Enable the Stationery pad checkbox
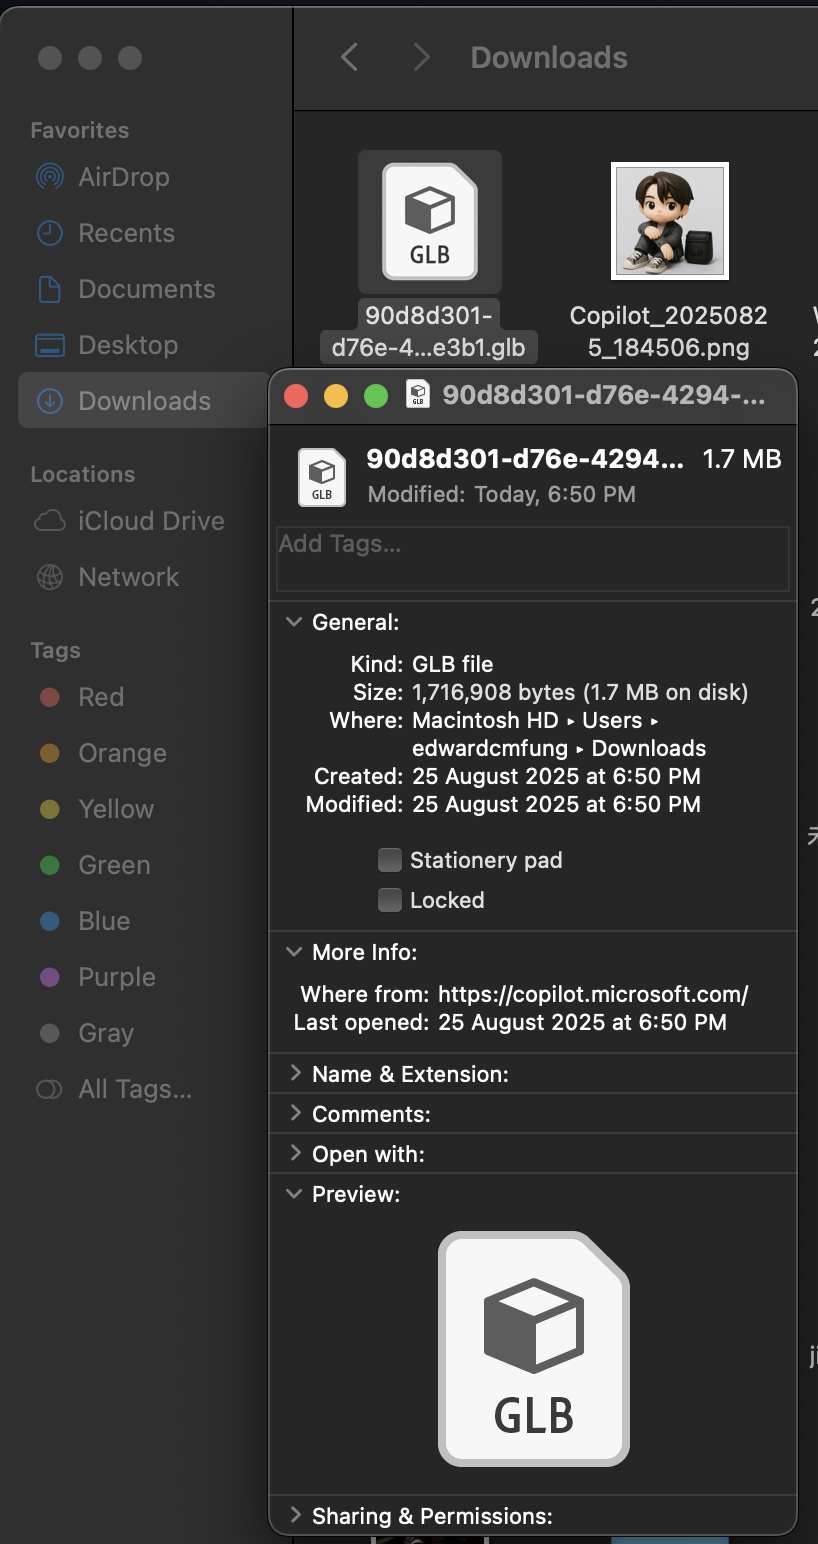This screenshot has width=818, height=1544. click(x=390, y=860)
